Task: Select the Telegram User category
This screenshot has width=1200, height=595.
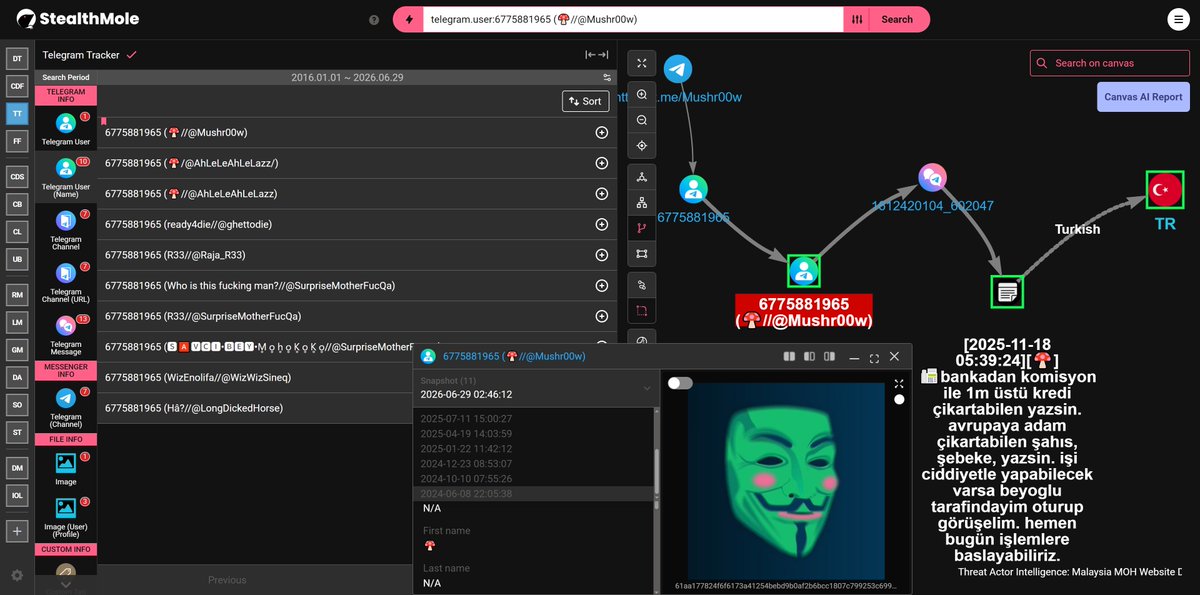Action: 66,128
